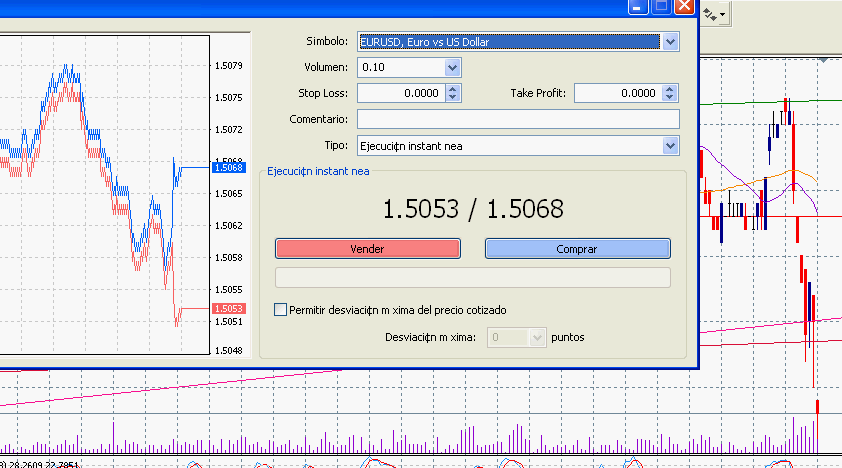
Task: Decrease Take Profit with the down arrow
Action: coord(670,98)
